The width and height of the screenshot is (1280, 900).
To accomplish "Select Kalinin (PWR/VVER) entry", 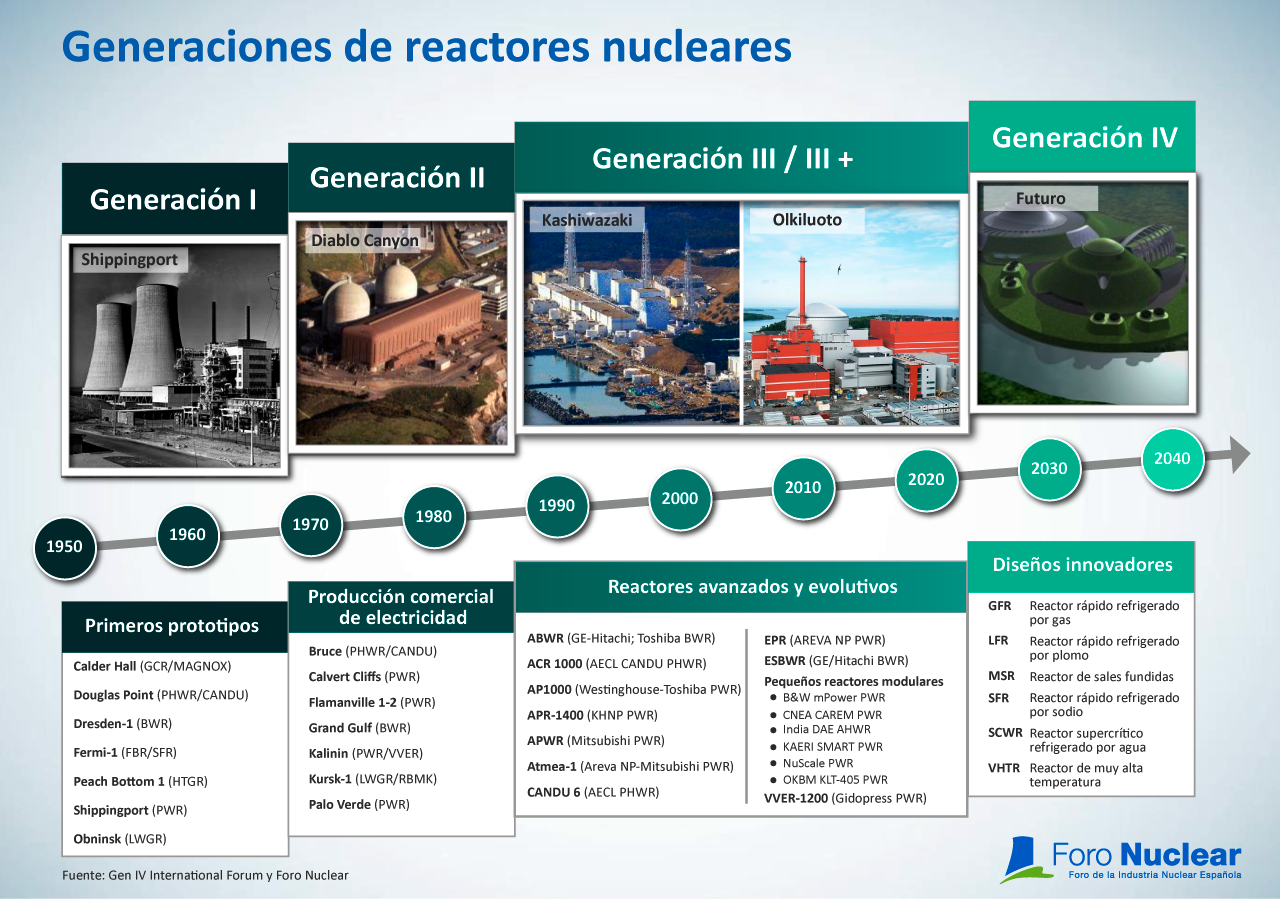I will [x=365, y=754].
